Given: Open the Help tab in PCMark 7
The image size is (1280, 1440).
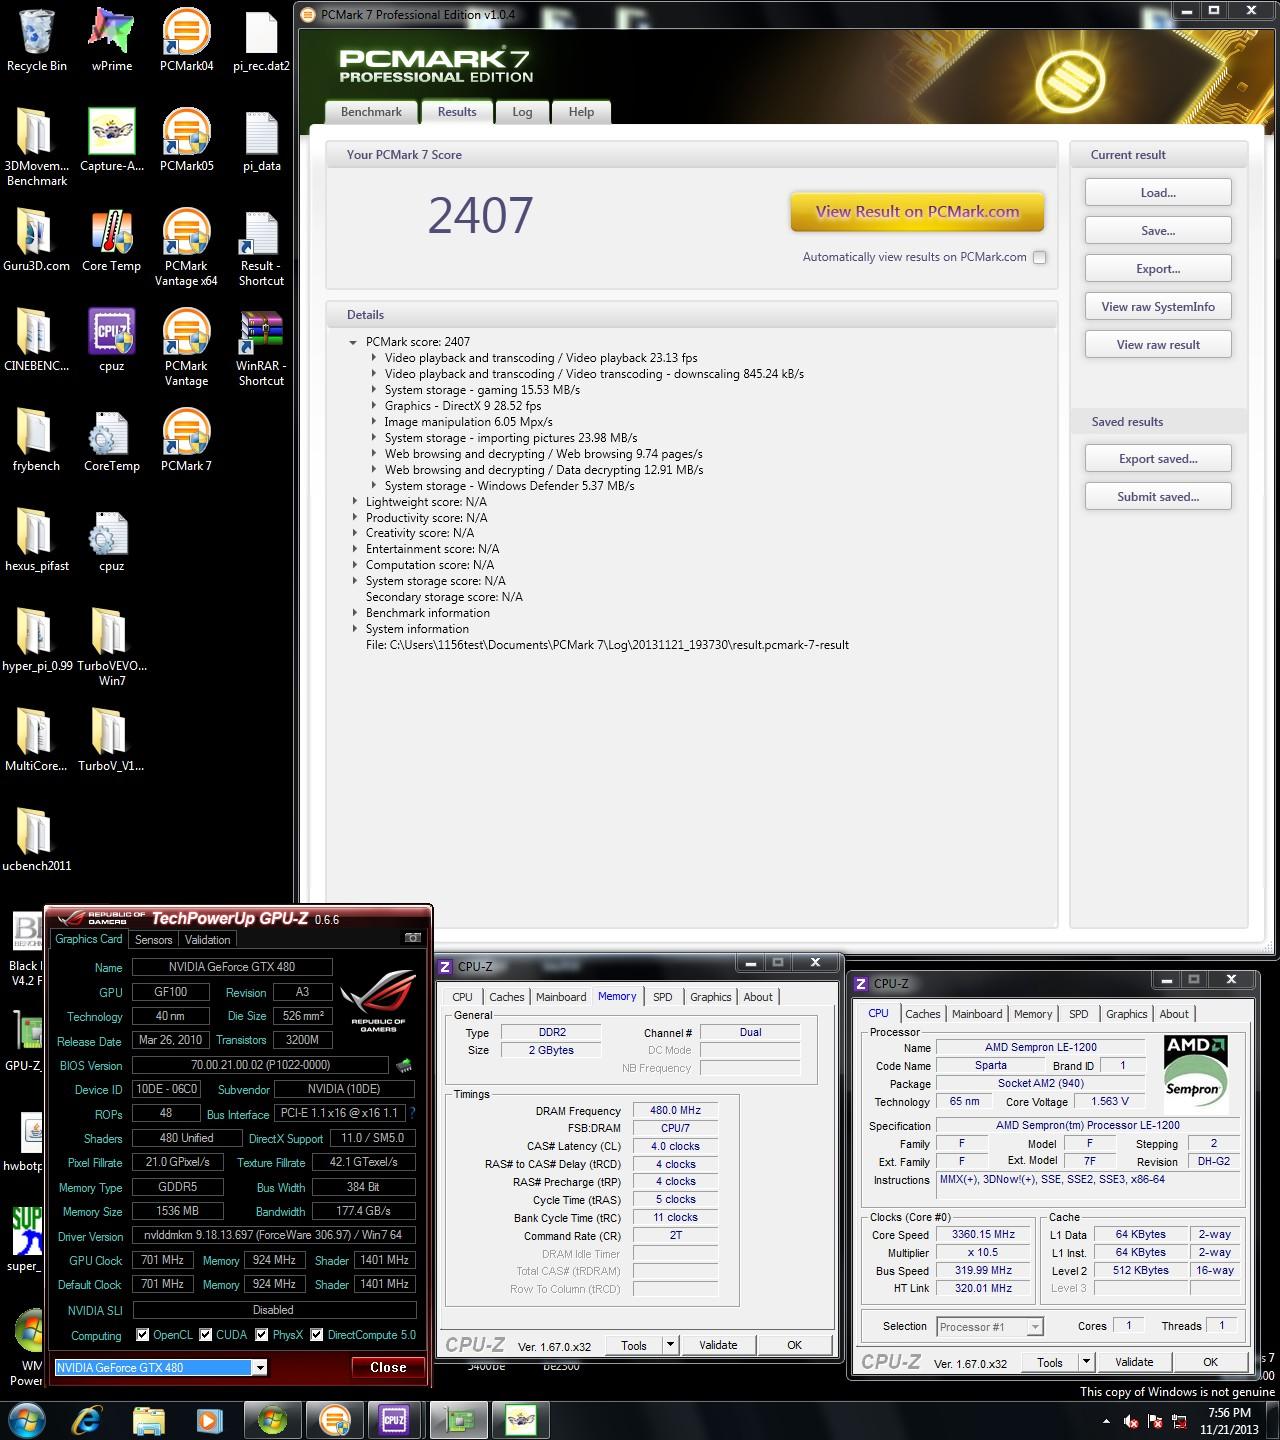Looking at the screenshot, I should [x=581, y=112].
